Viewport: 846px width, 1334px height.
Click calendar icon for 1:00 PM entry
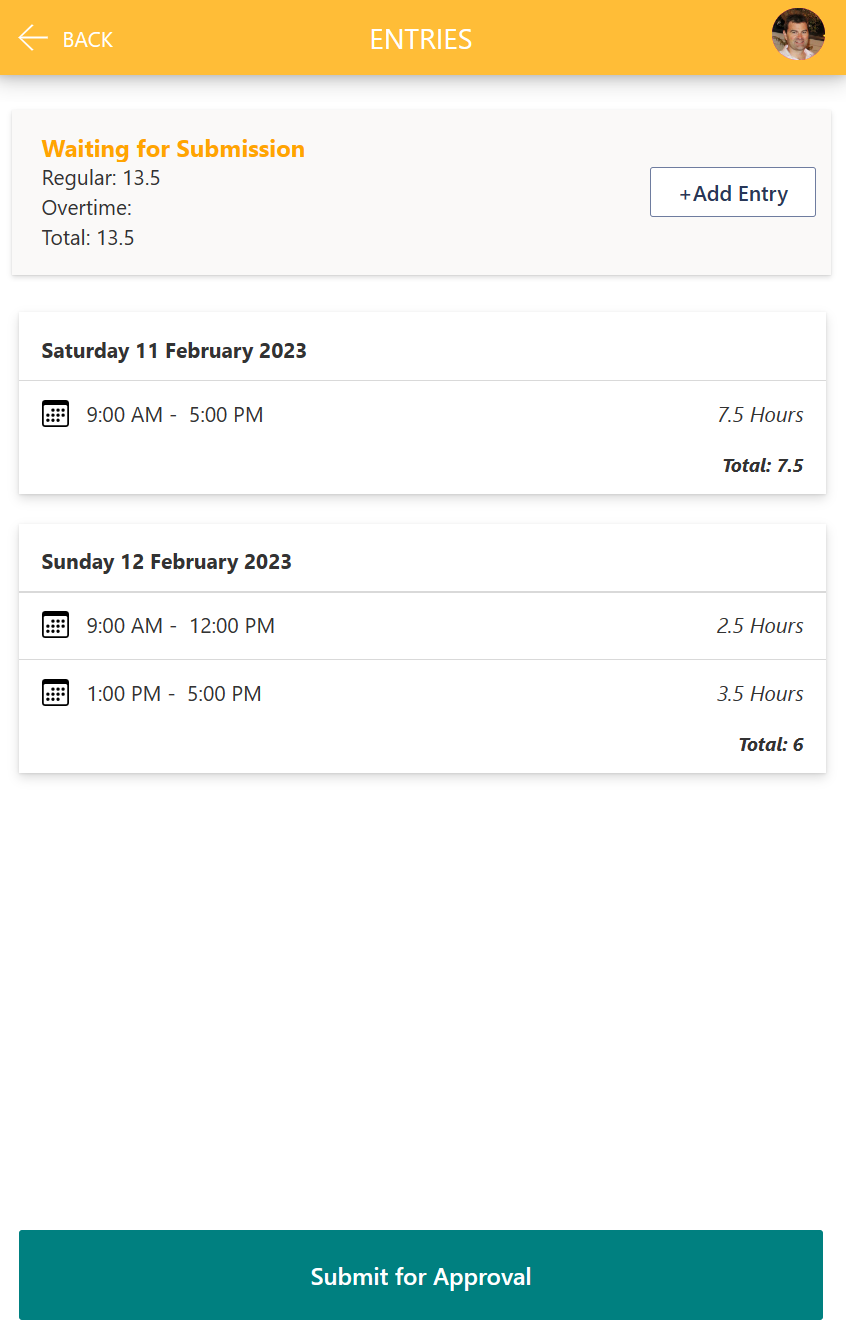(x=56, y=693)
